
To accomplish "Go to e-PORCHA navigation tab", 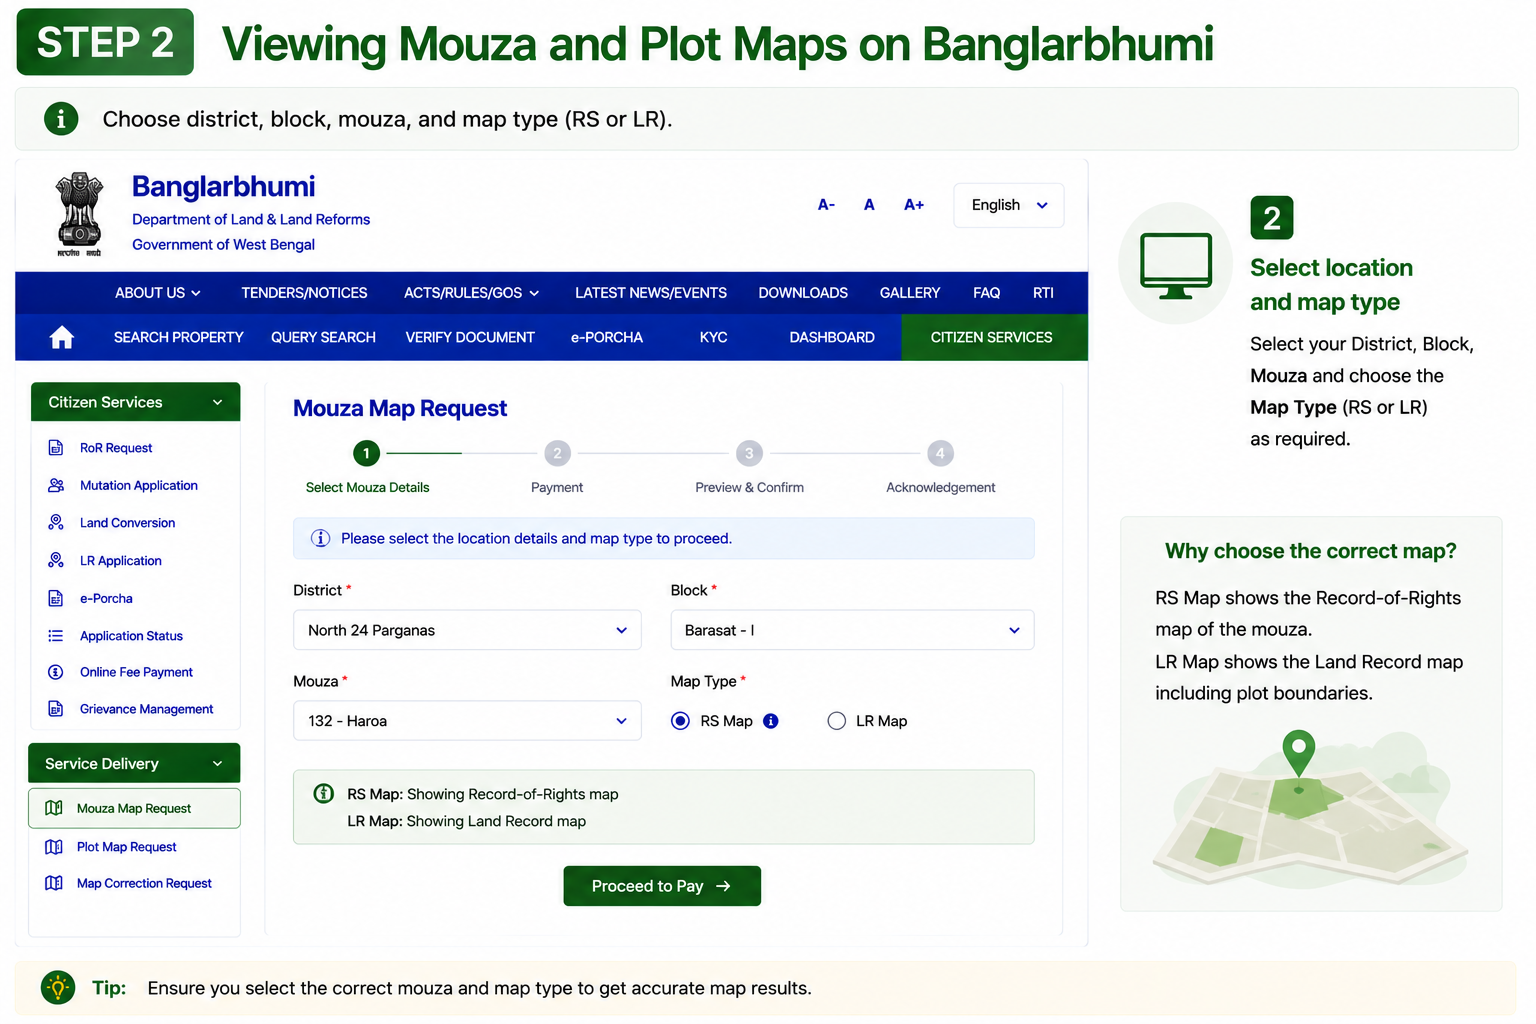I will (607, 338).
